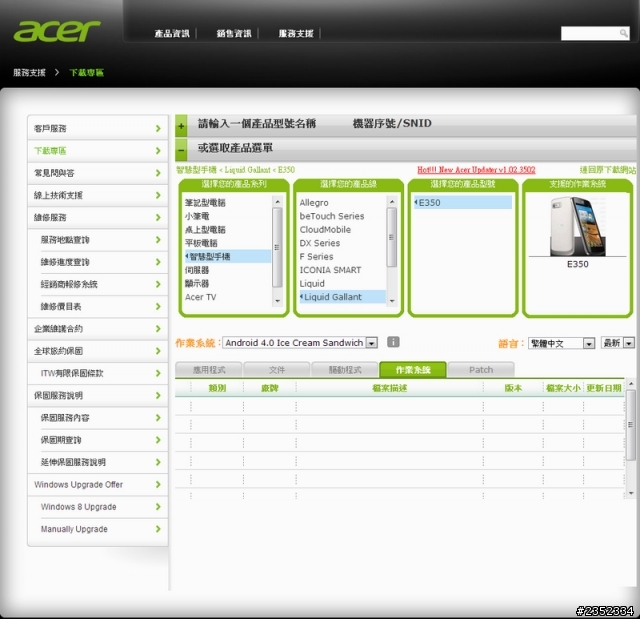This screenshot has height=619, width=640.
Task: Open the 最新 sort dropdown
Action: (x=618, y=343)
